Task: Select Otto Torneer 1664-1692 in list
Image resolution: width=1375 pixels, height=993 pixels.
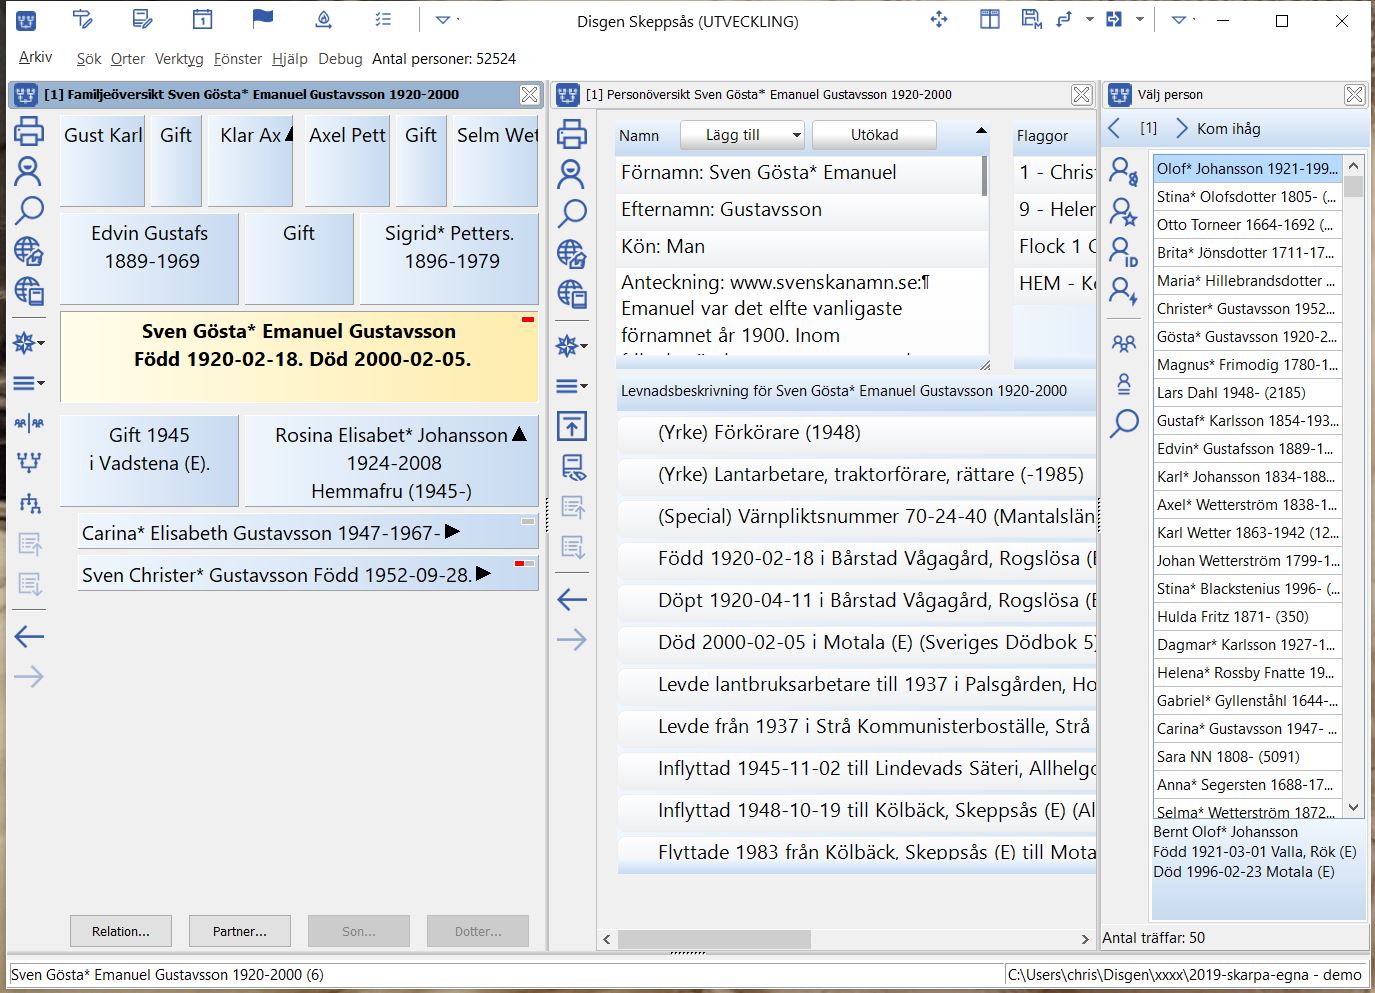Action: coord(1246,225)
